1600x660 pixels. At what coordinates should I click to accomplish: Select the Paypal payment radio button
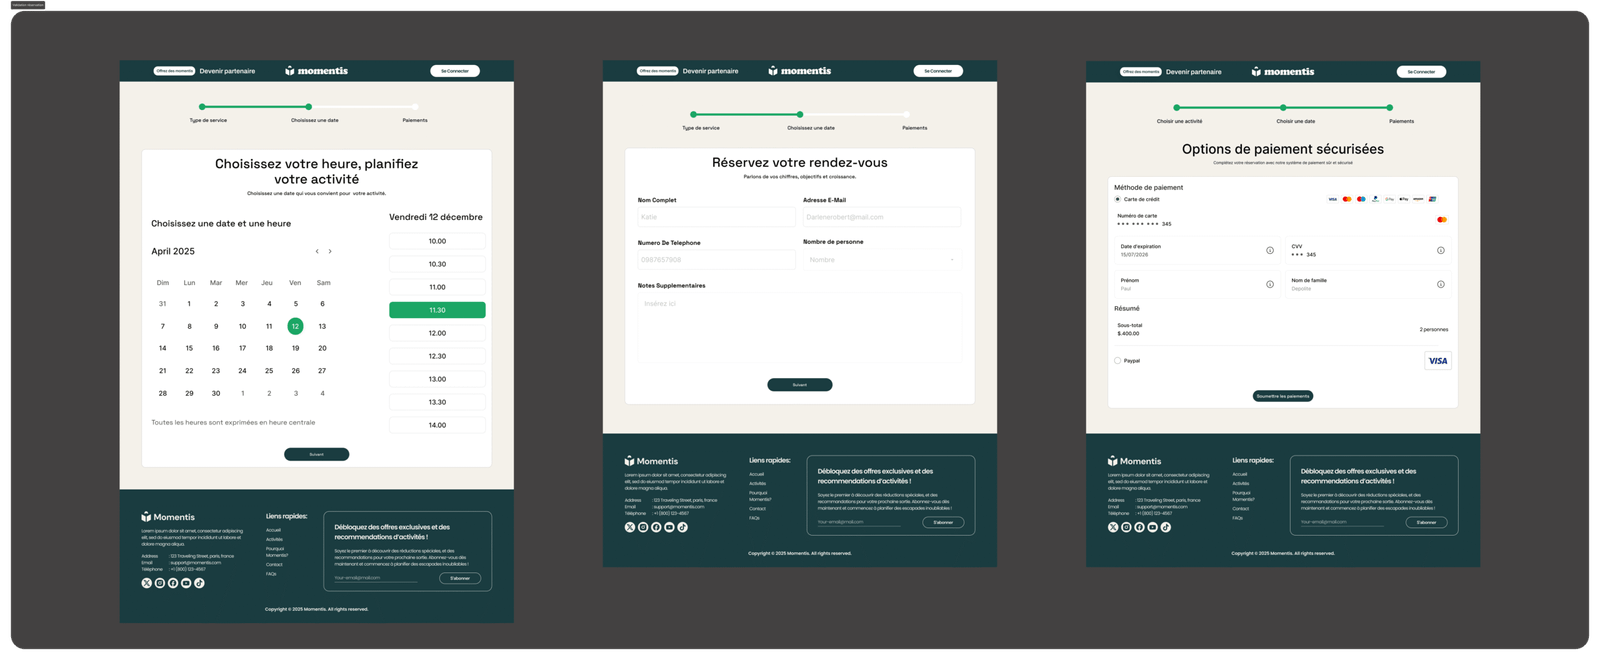click(x=1118, y=361)
